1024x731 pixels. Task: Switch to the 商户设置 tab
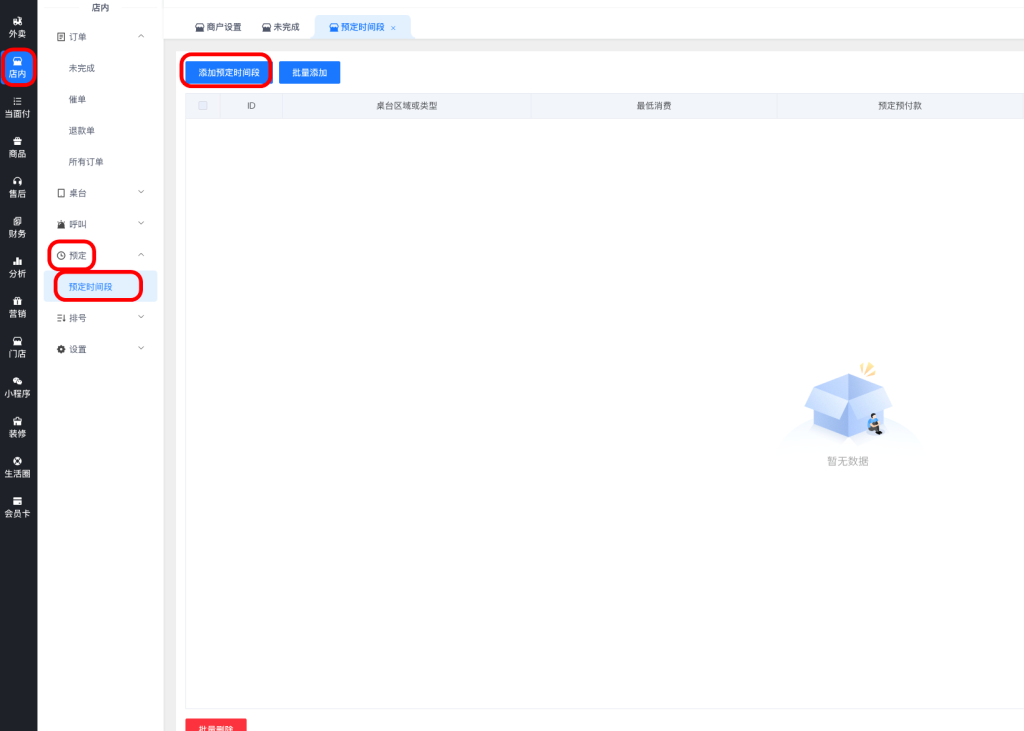point(218,27)
